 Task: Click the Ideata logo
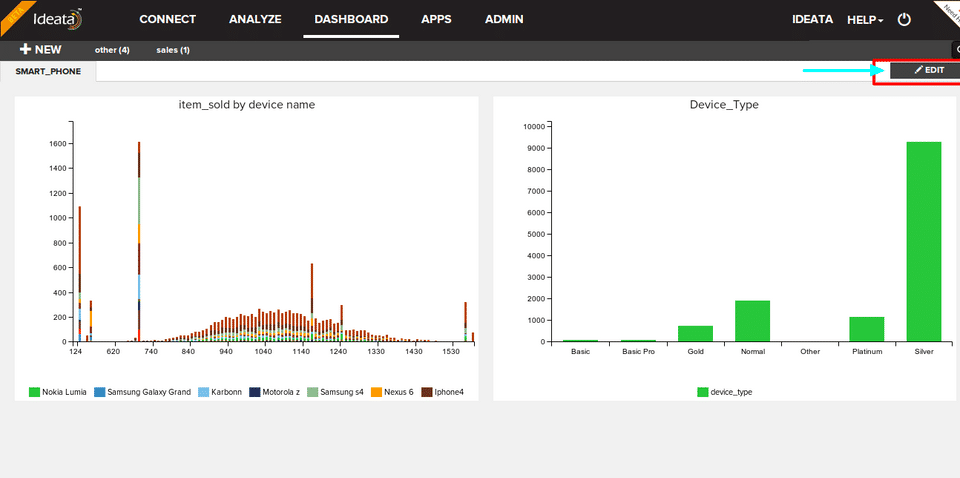coord(57,19)
